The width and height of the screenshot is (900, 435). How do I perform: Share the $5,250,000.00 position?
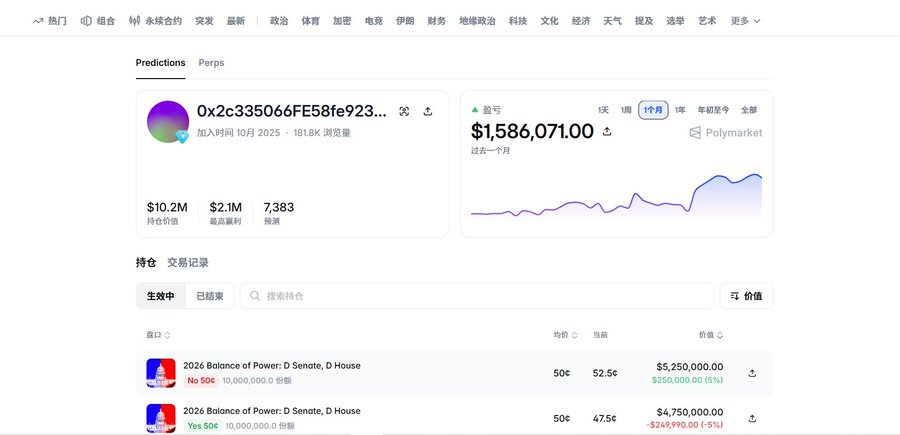pyautogui.click(x=752, y=373)
